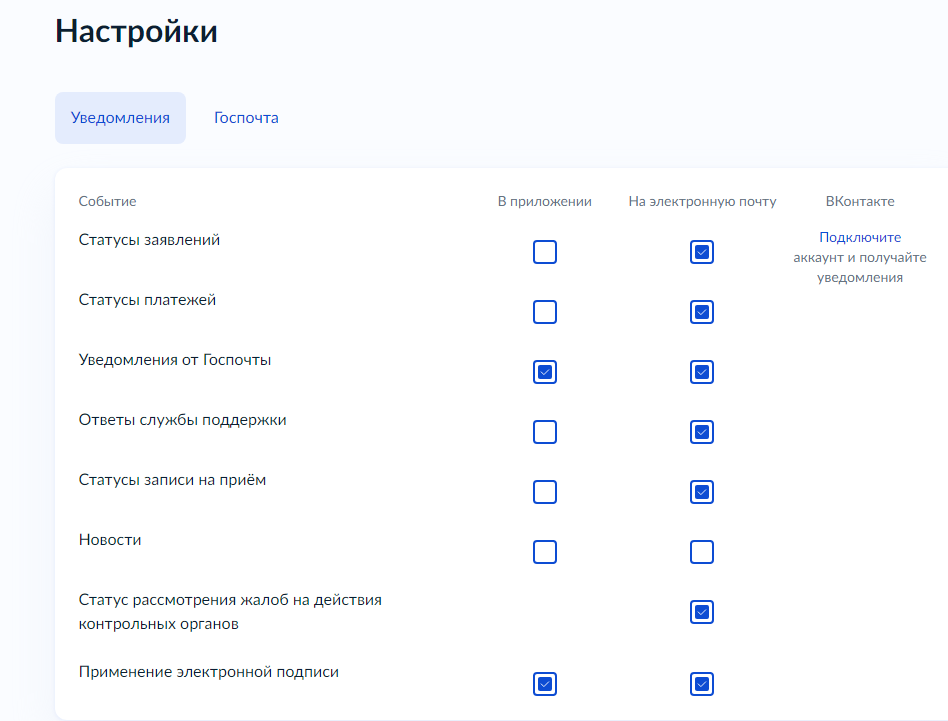This screenshot has width=948, height=721.
Task: Turn off email for Ответы службы поддержки
Action: 702,432
